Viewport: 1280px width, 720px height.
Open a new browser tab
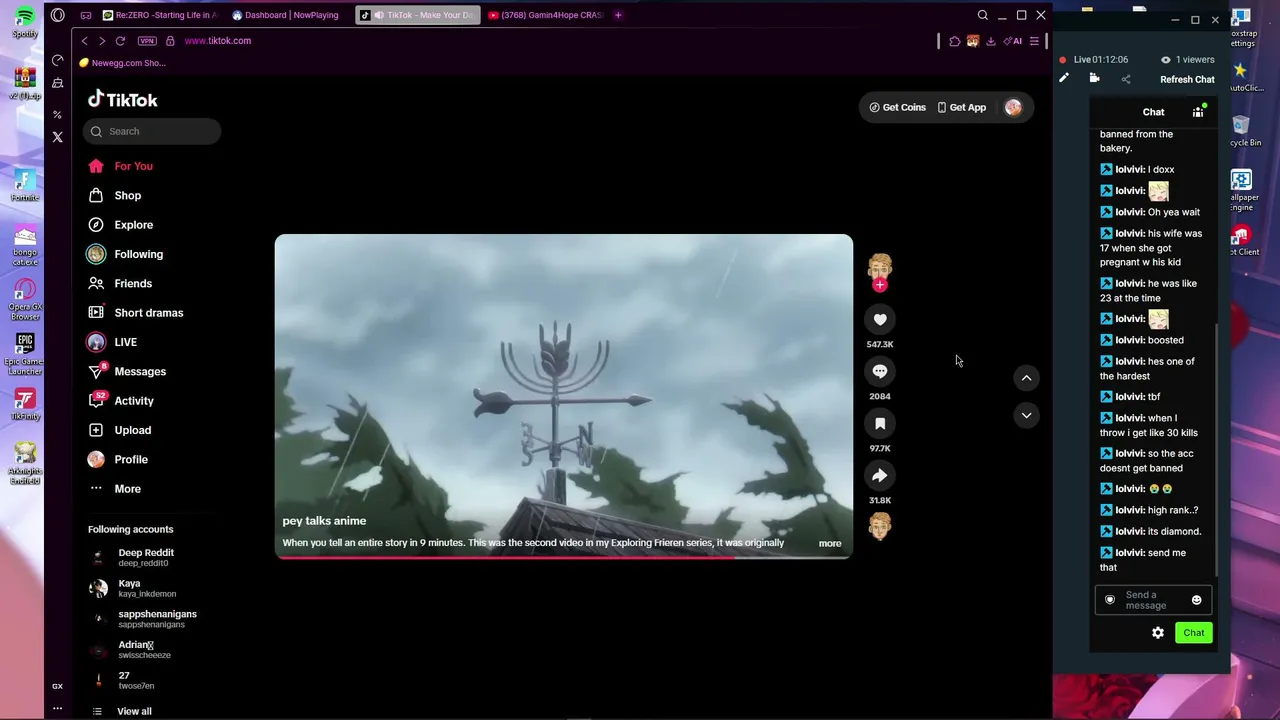coord(618,15)
